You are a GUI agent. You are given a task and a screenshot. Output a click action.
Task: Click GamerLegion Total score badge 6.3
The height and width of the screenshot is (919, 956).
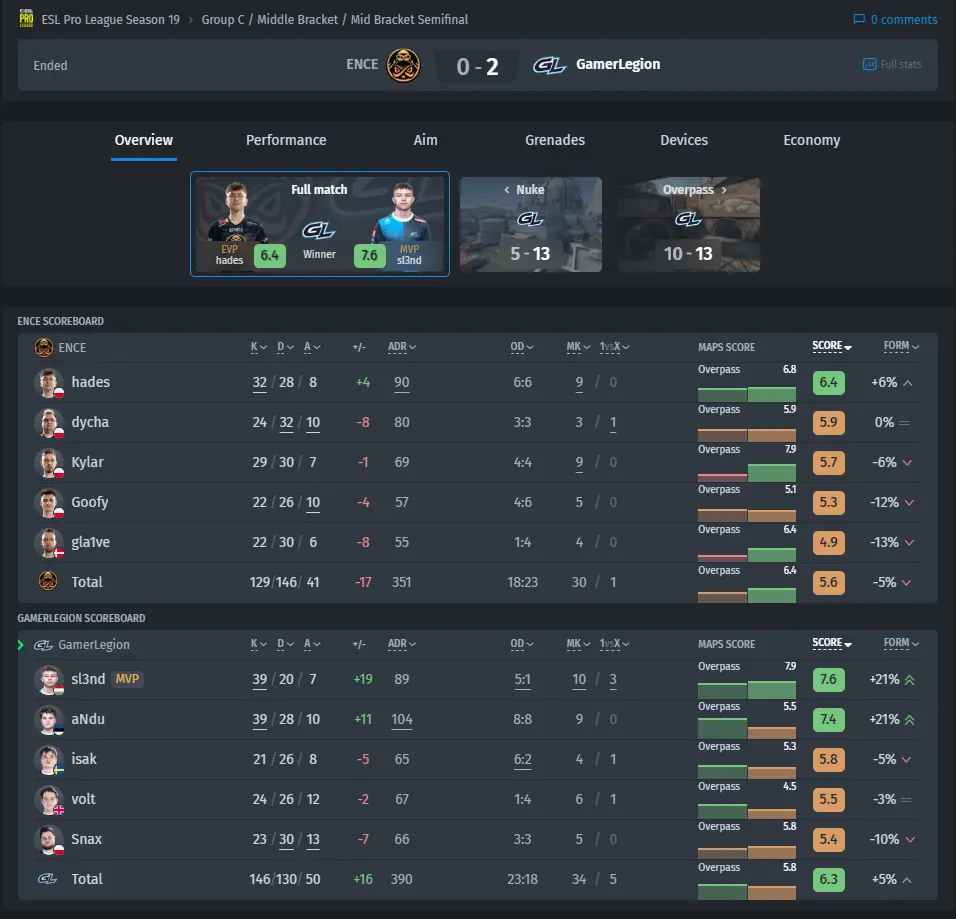pyautogui.click(x=829, y=879)
